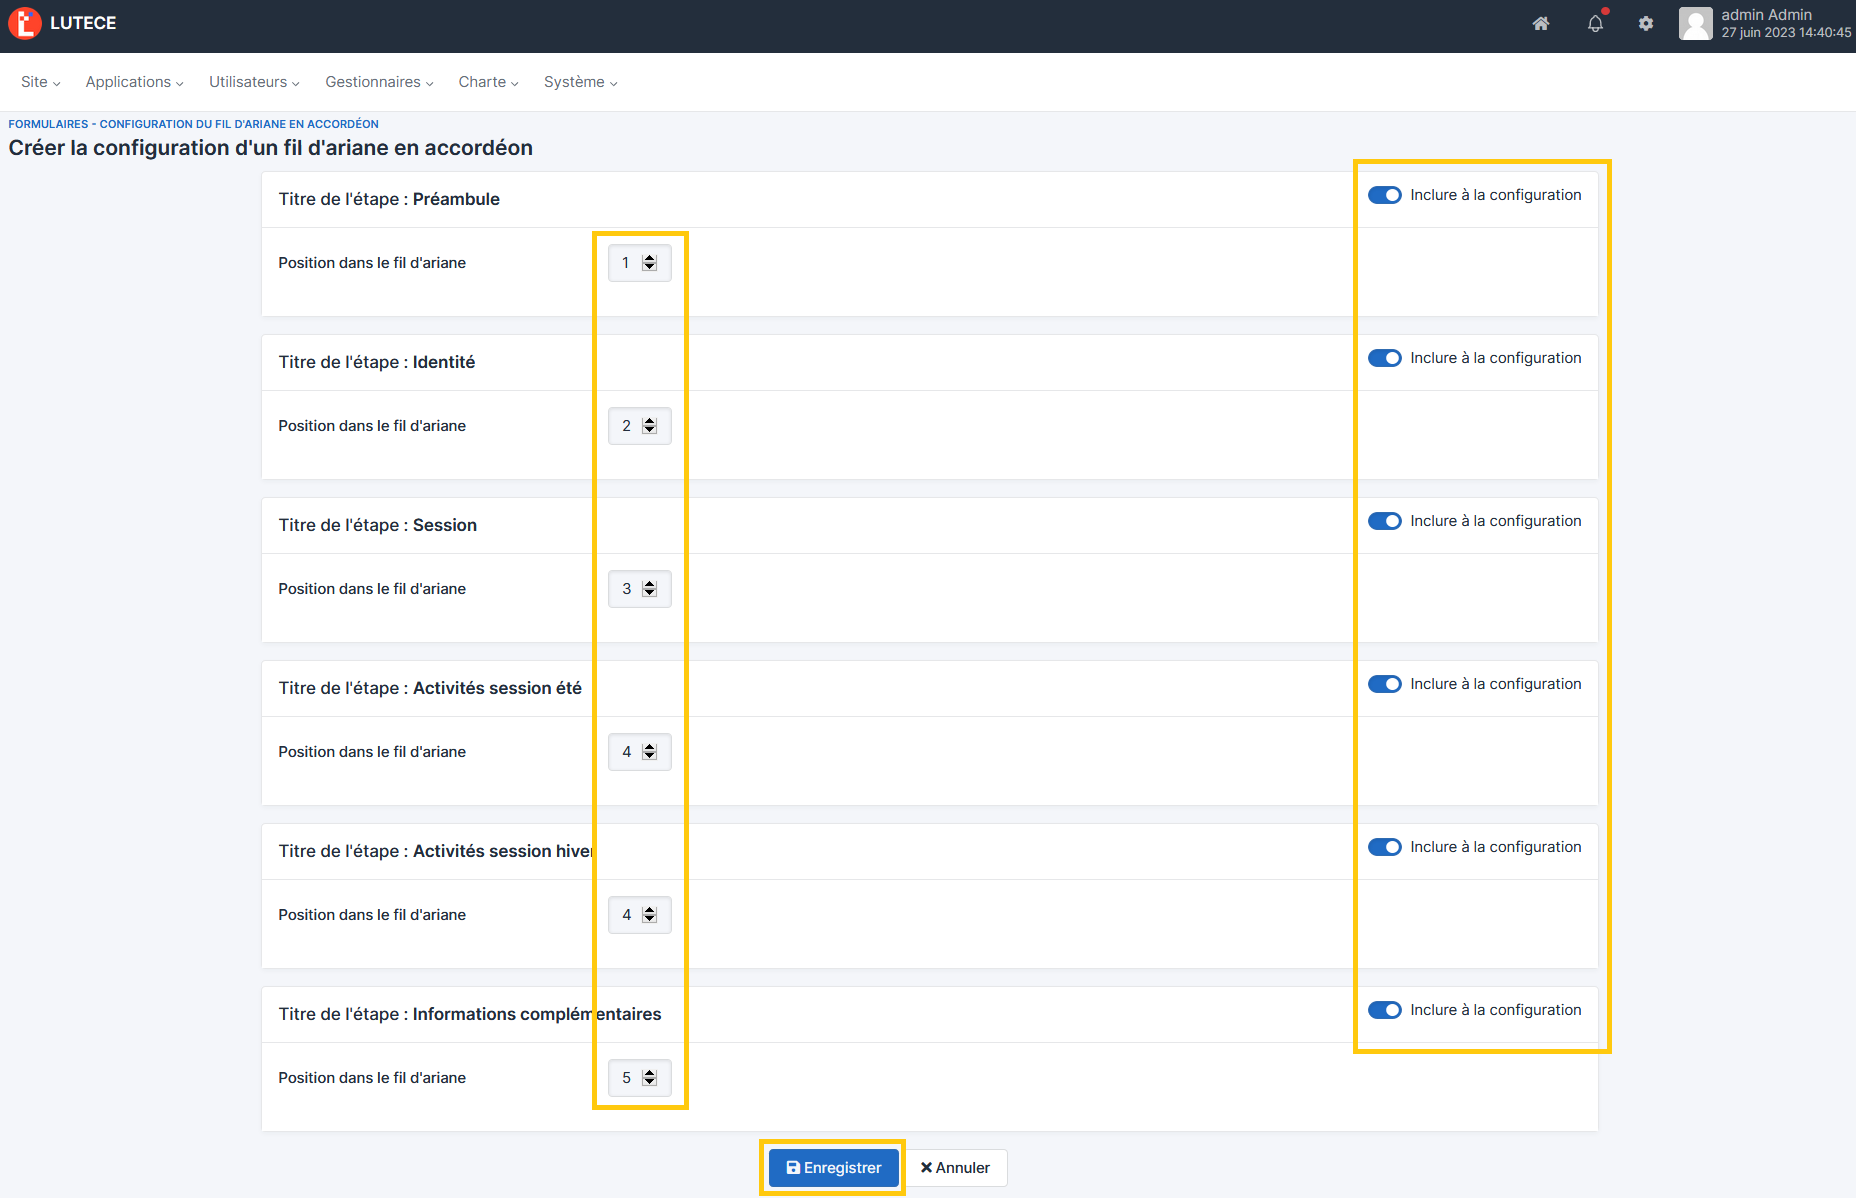The image size is (1856, 1198).
Task: Open the Applications dropdown menu
Action: [x=134, y=82]
